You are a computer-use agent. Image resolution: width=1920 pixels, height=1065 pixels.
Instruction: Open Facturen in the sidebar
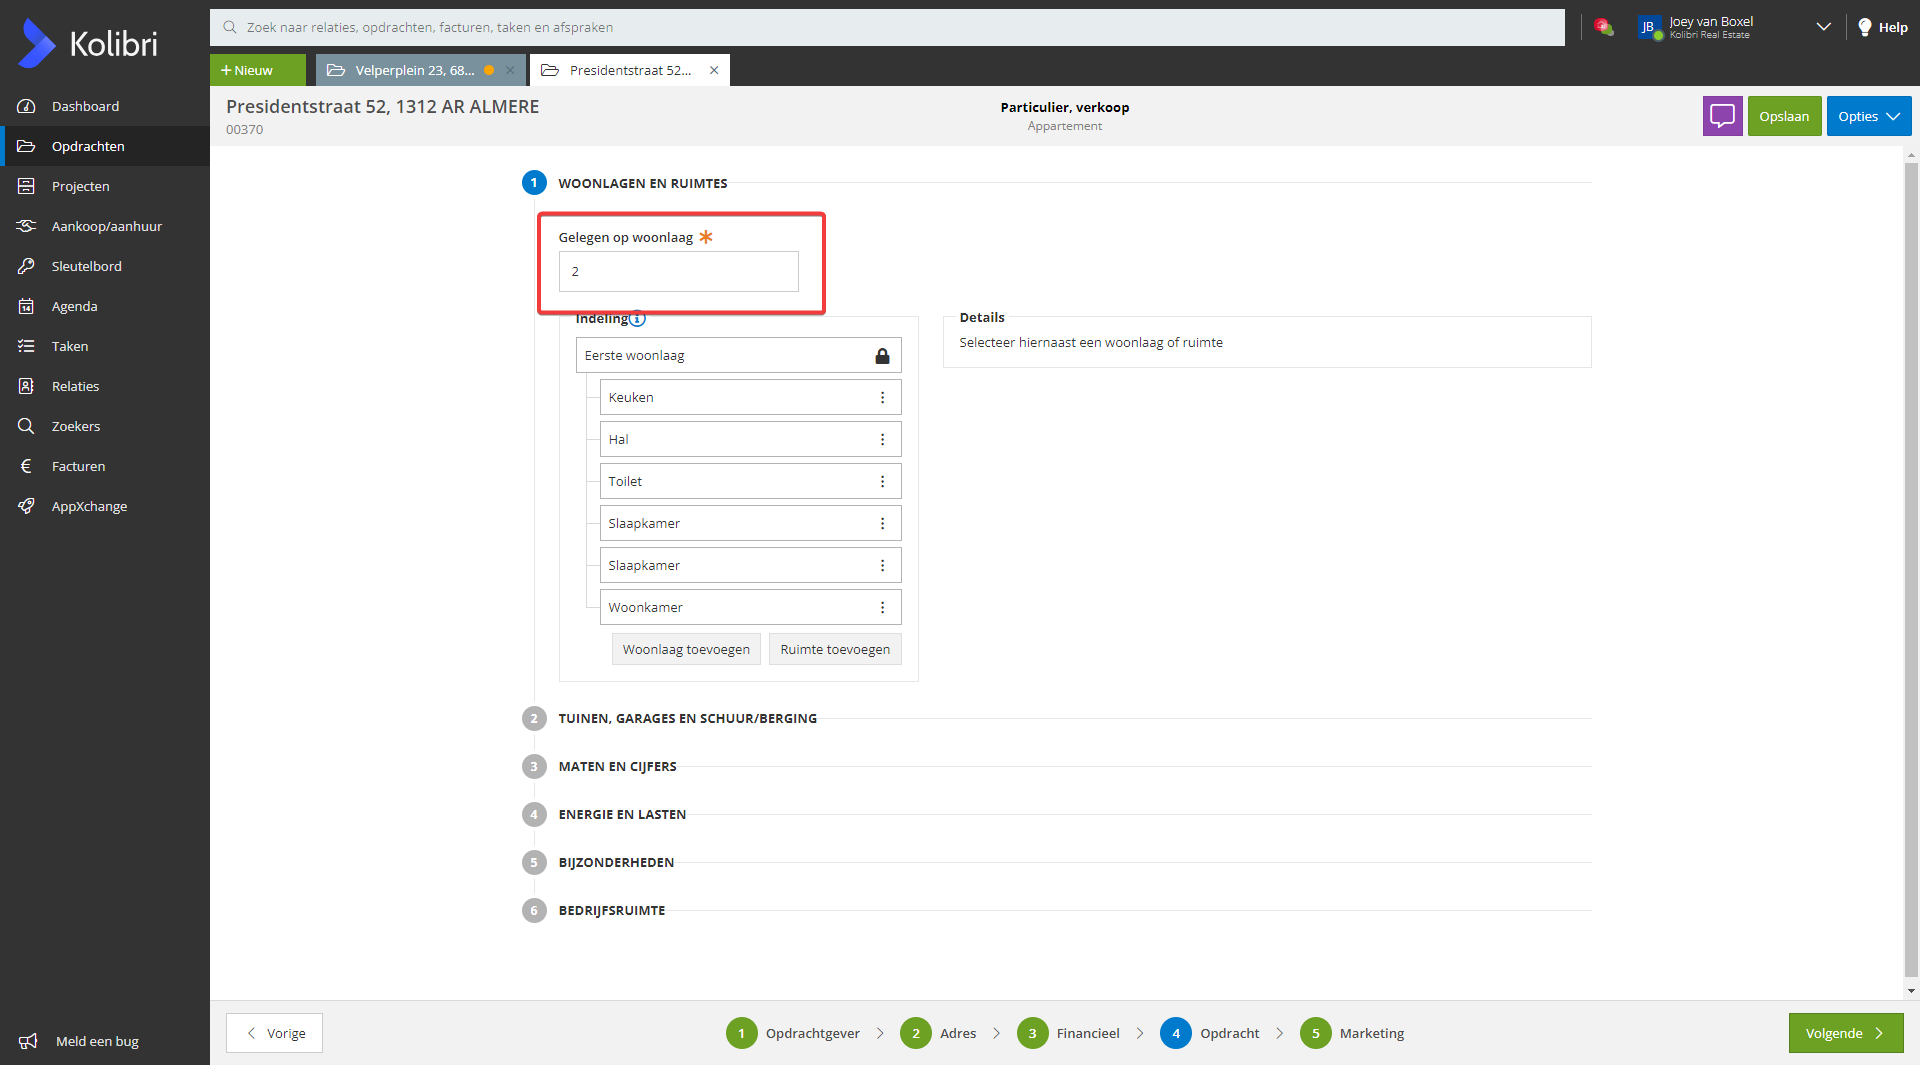(x=105, y=466)
